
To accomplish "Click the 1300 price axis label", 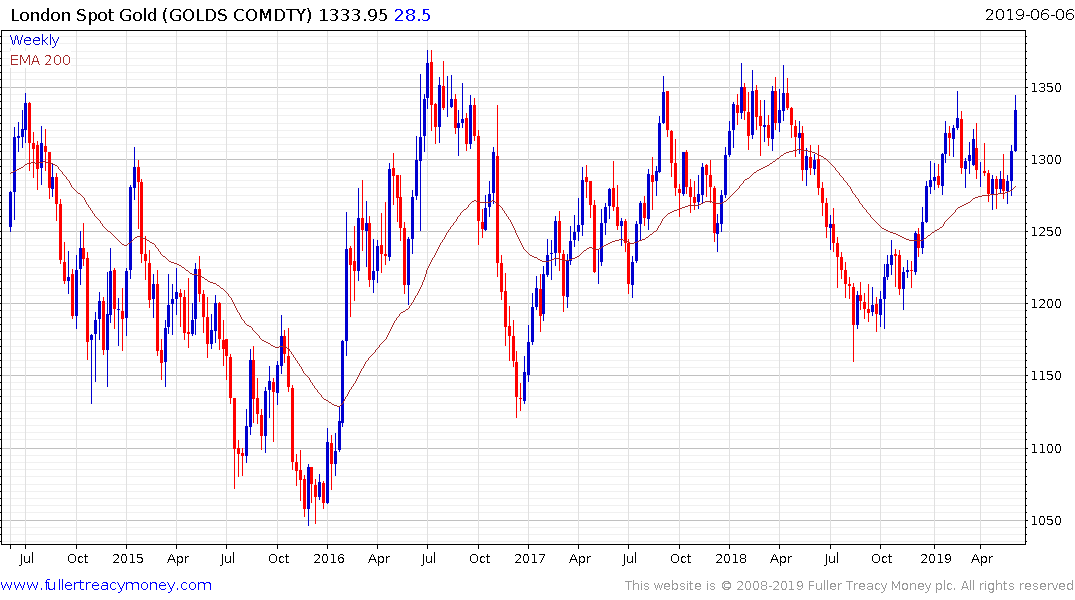I will click(1046, 160).
